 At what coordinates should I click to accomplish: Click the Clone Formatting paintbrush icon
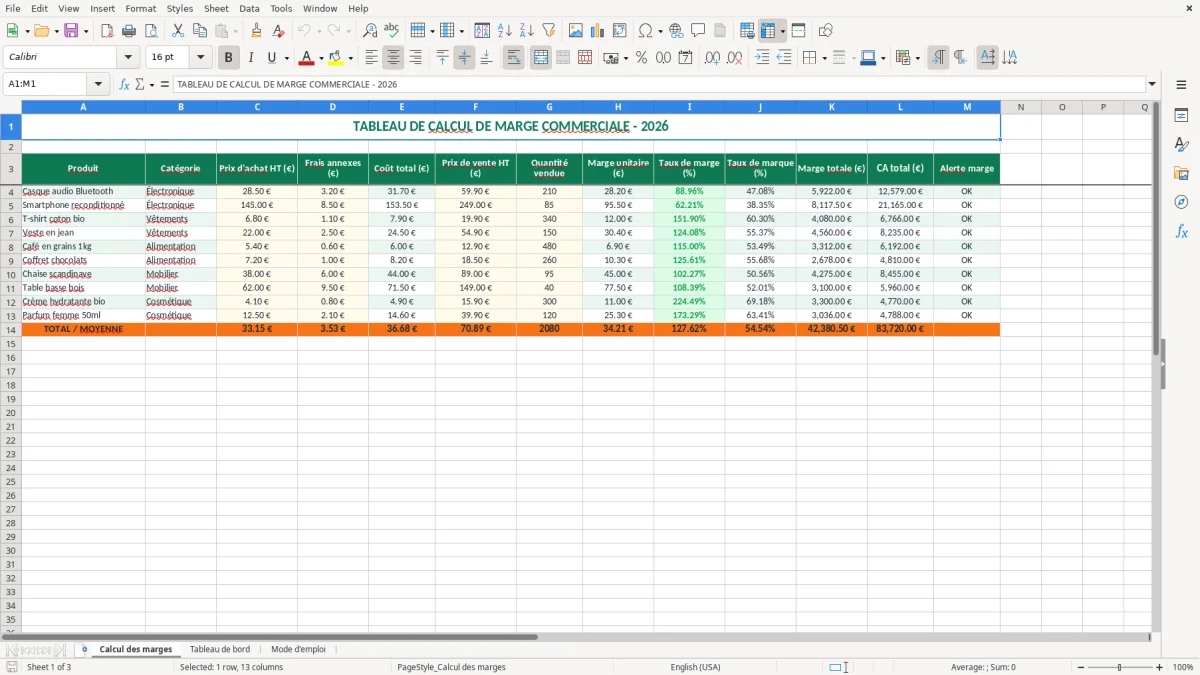pos(256,31)
